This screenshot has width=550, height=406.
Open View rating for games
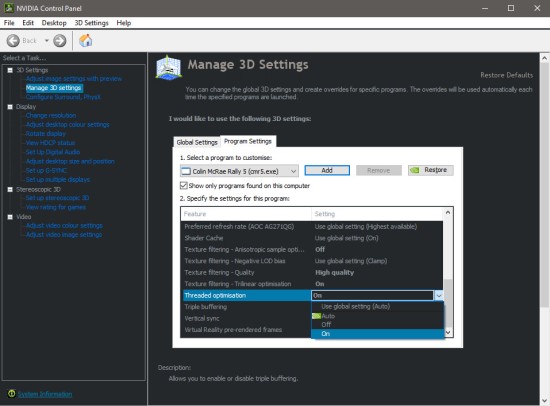[56, 207]
